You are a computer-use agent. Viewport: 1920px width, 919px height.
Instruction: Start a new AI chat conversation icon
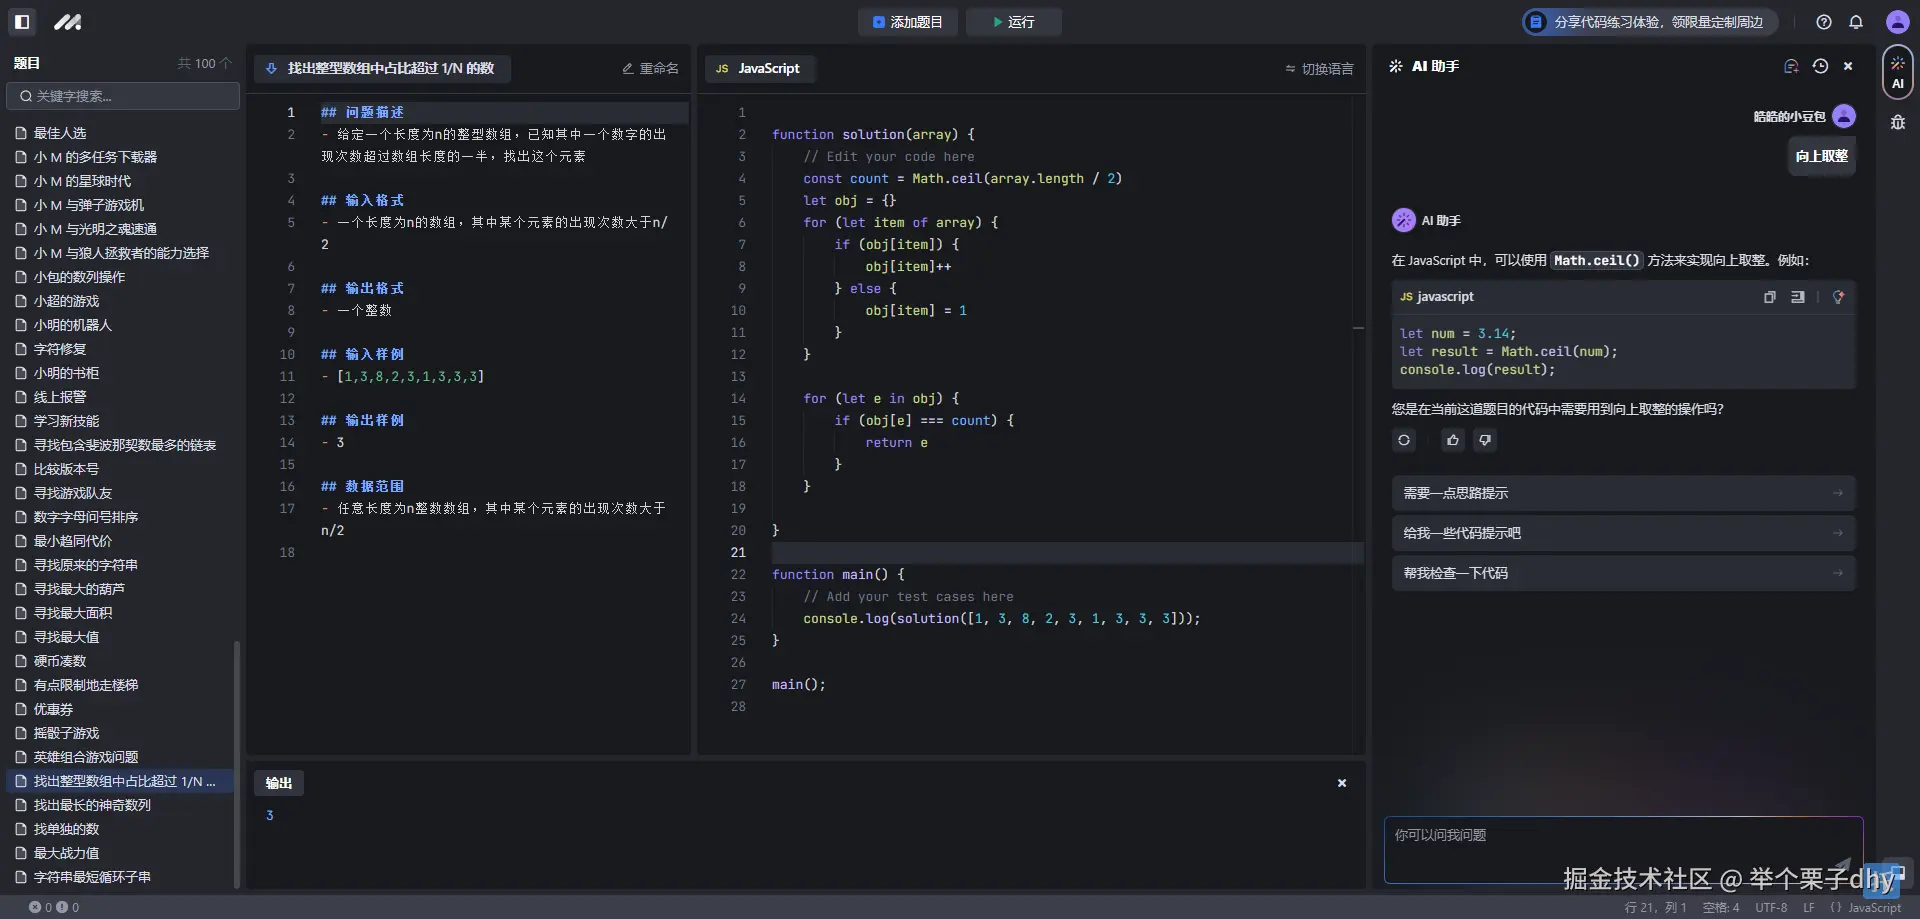[1791, 66]
